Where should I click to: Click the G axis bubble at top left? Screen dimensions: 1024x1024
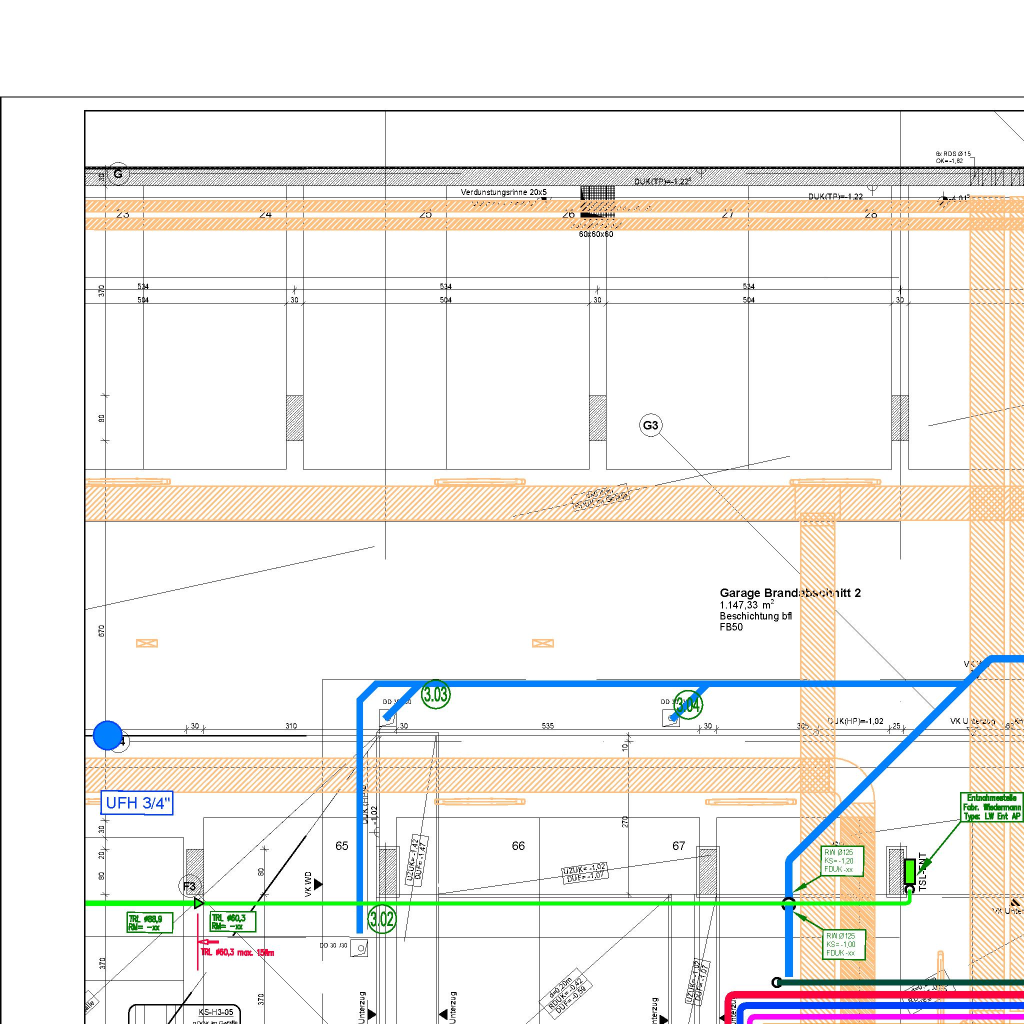coord(118,174)
